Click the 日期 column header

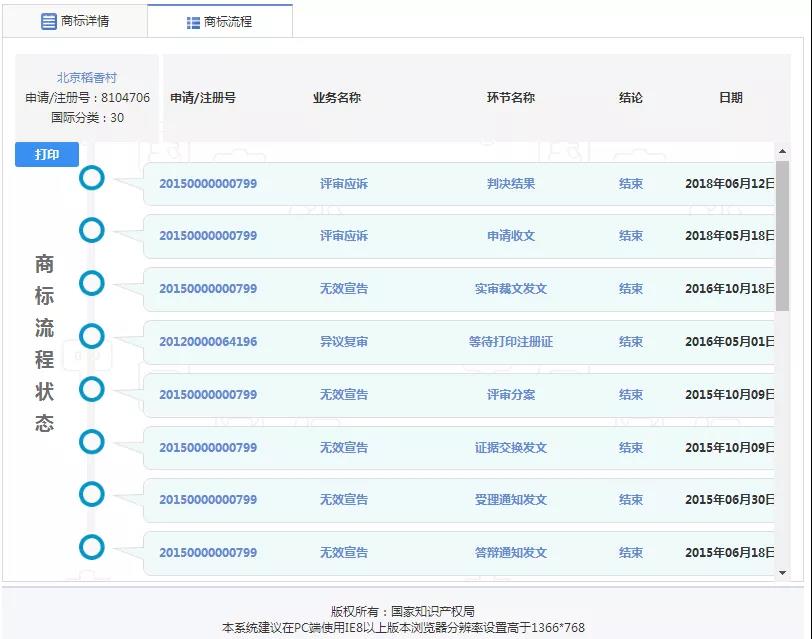731,98
